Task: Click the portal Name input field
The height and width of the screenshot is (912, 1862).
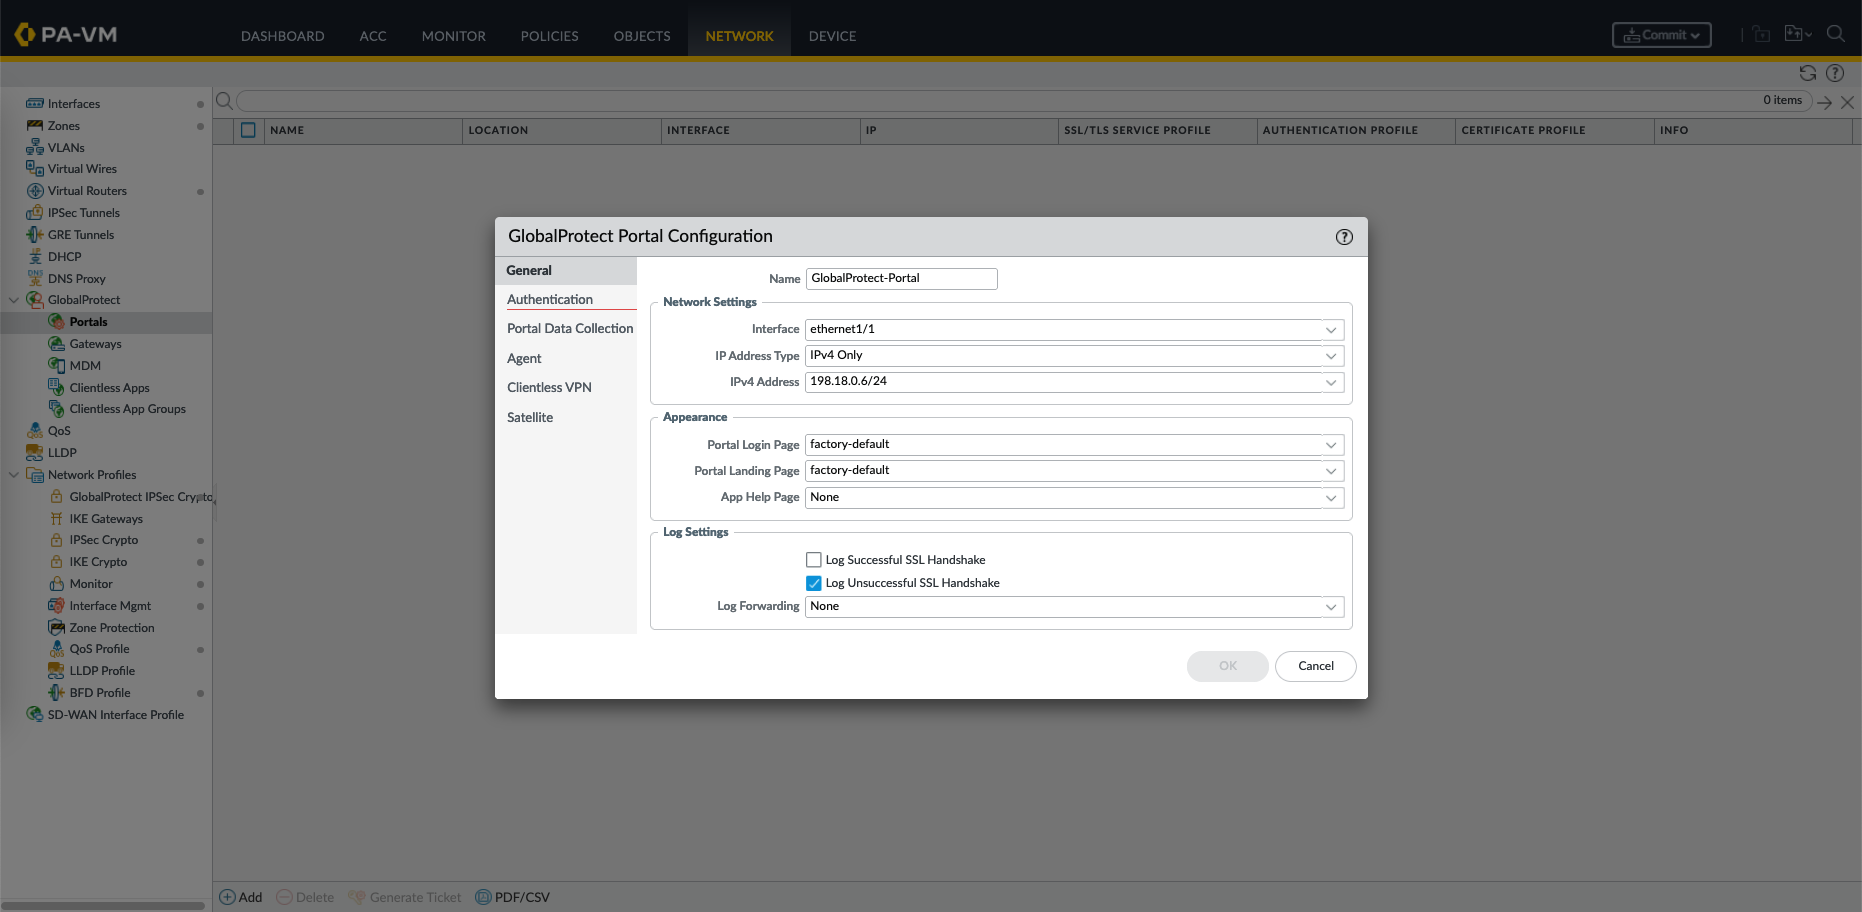Action: 900,279
